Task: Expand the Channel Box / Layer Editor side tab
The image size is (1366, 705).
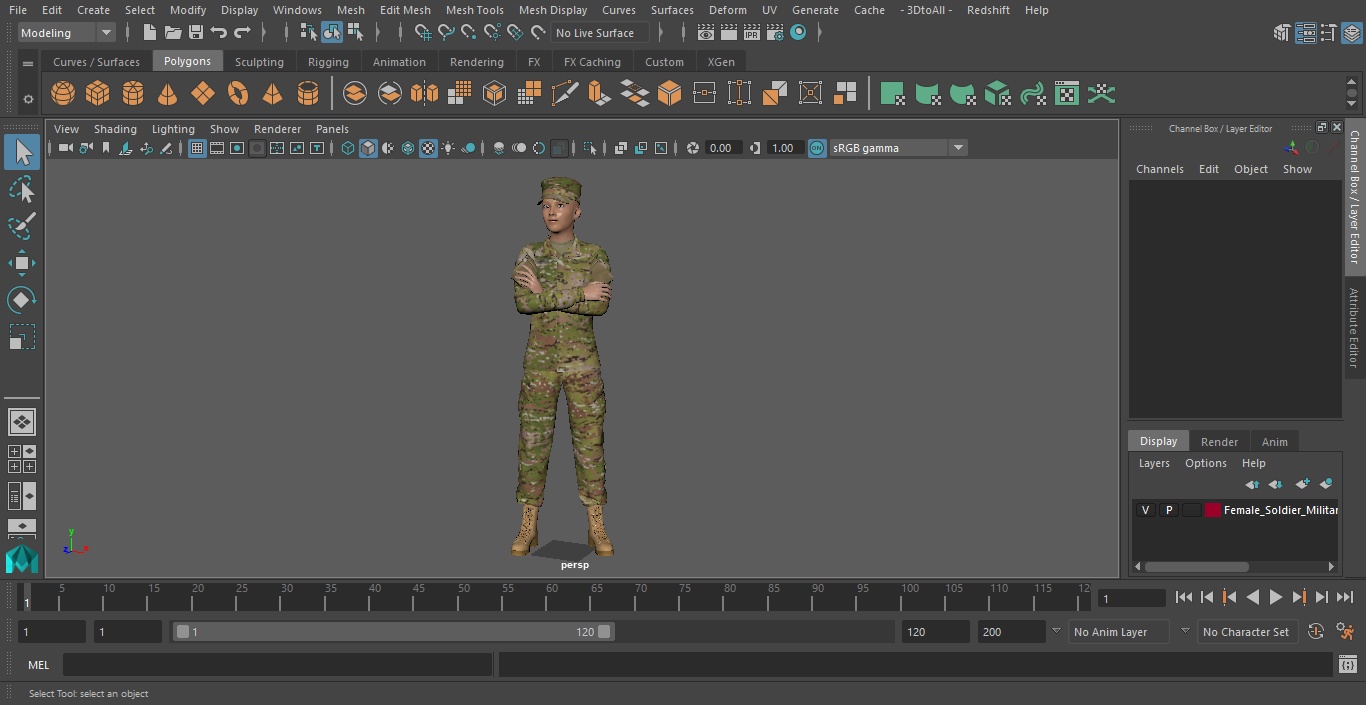Action: [1354, 197]
